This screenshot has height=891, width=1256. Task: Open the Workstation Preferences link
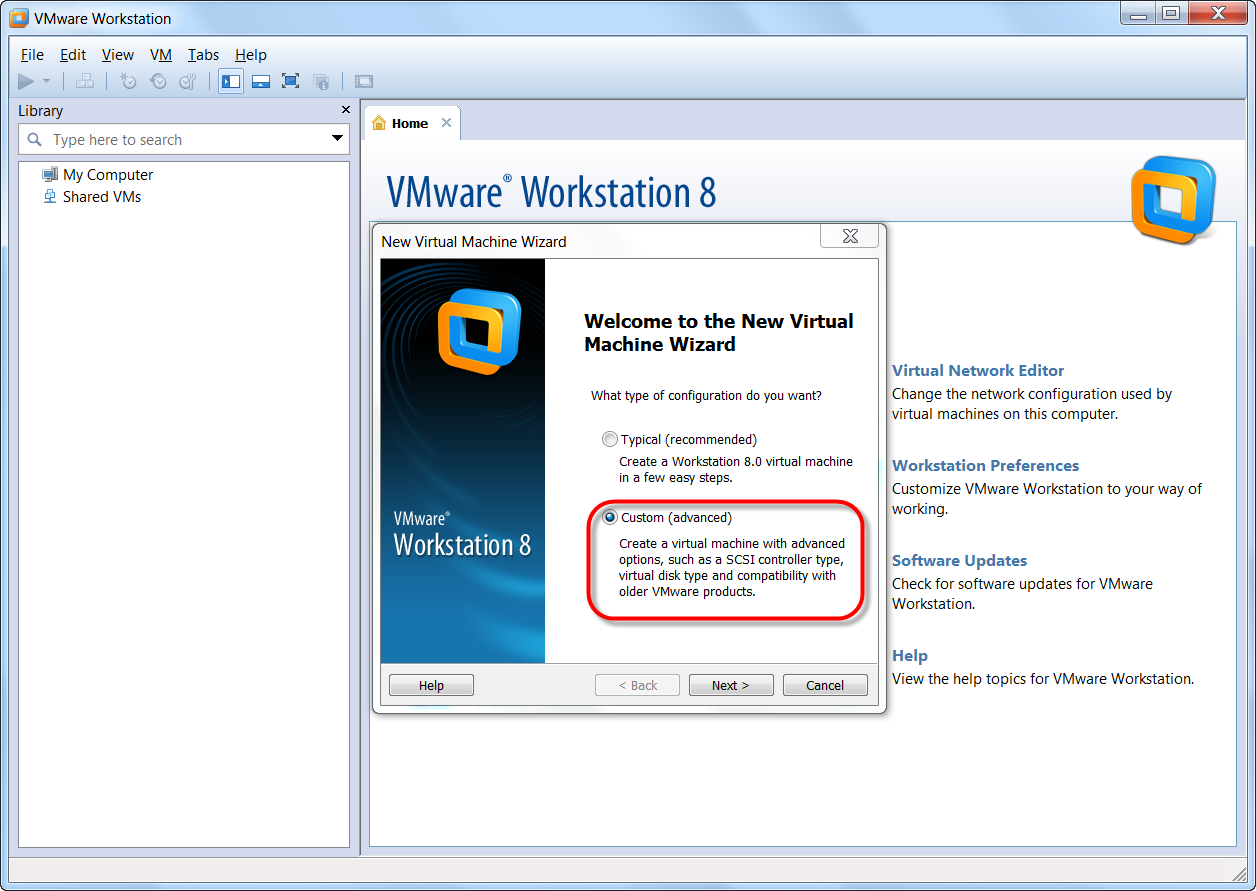[x=985, y=465]
